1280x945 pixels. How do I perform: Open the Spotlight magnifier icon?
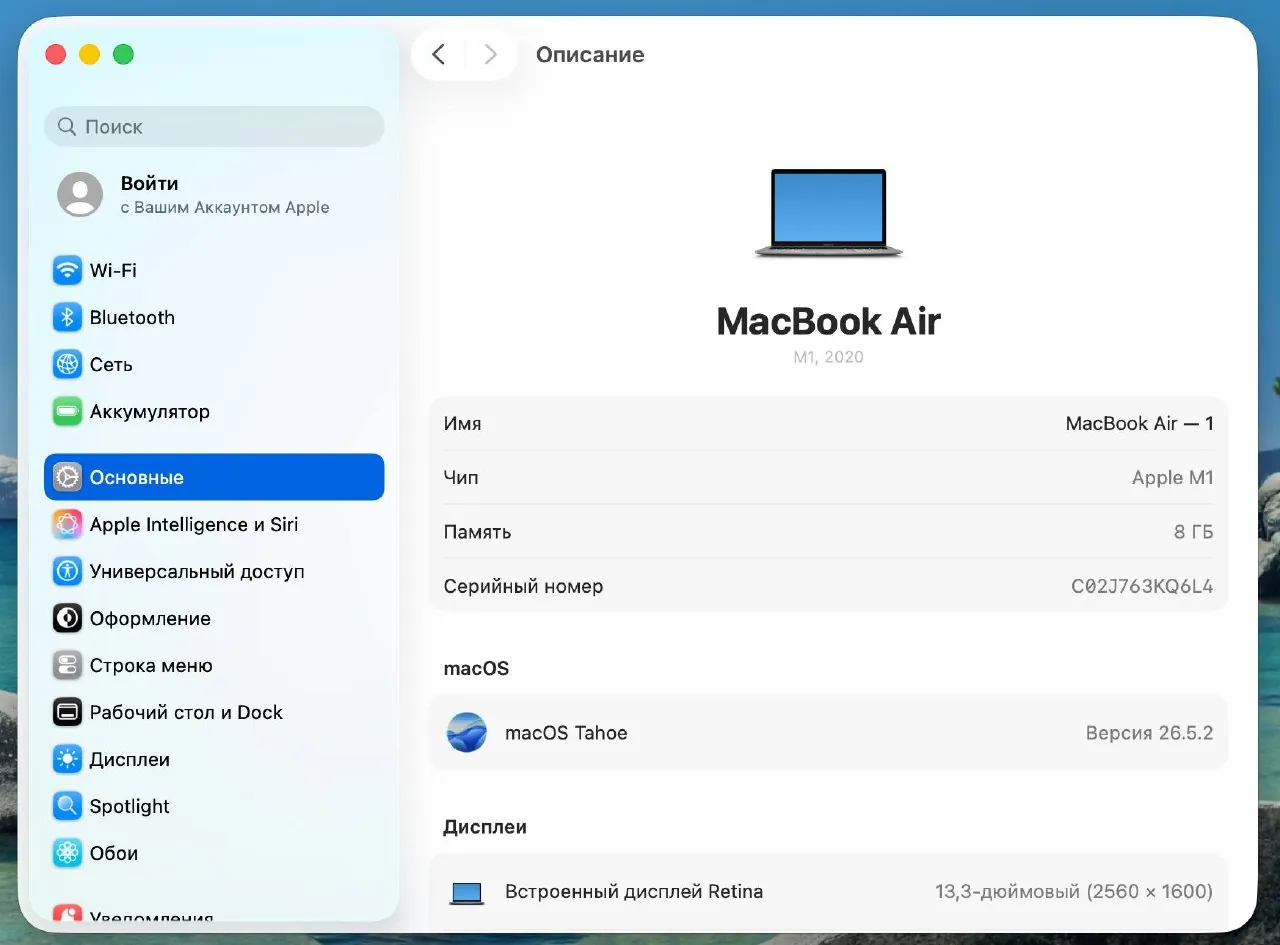pyautogui.click(x=67, y=806)
